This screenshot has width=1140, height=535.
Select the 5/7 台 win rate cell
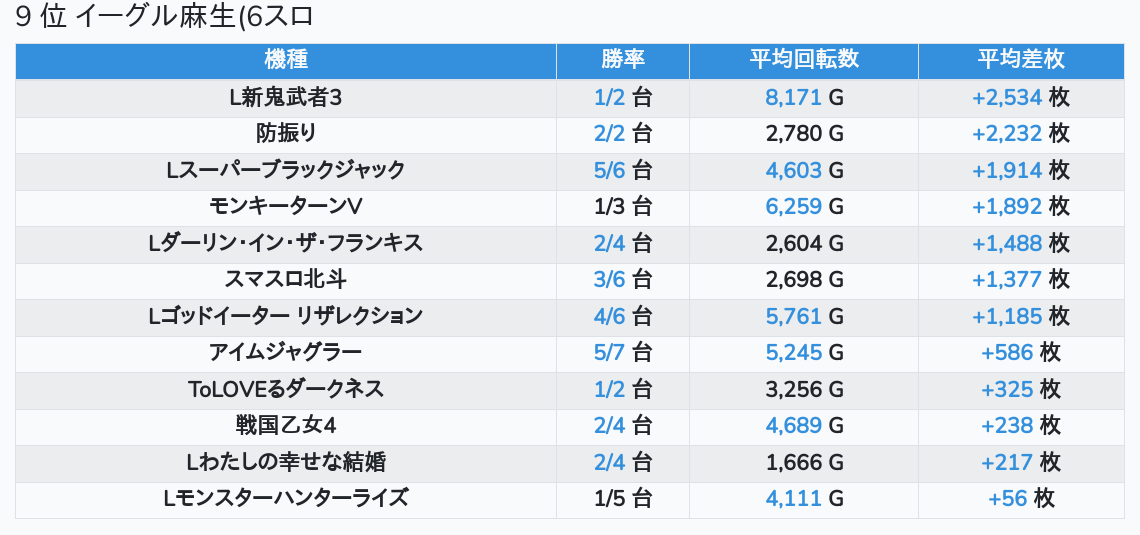pos(622,352)
